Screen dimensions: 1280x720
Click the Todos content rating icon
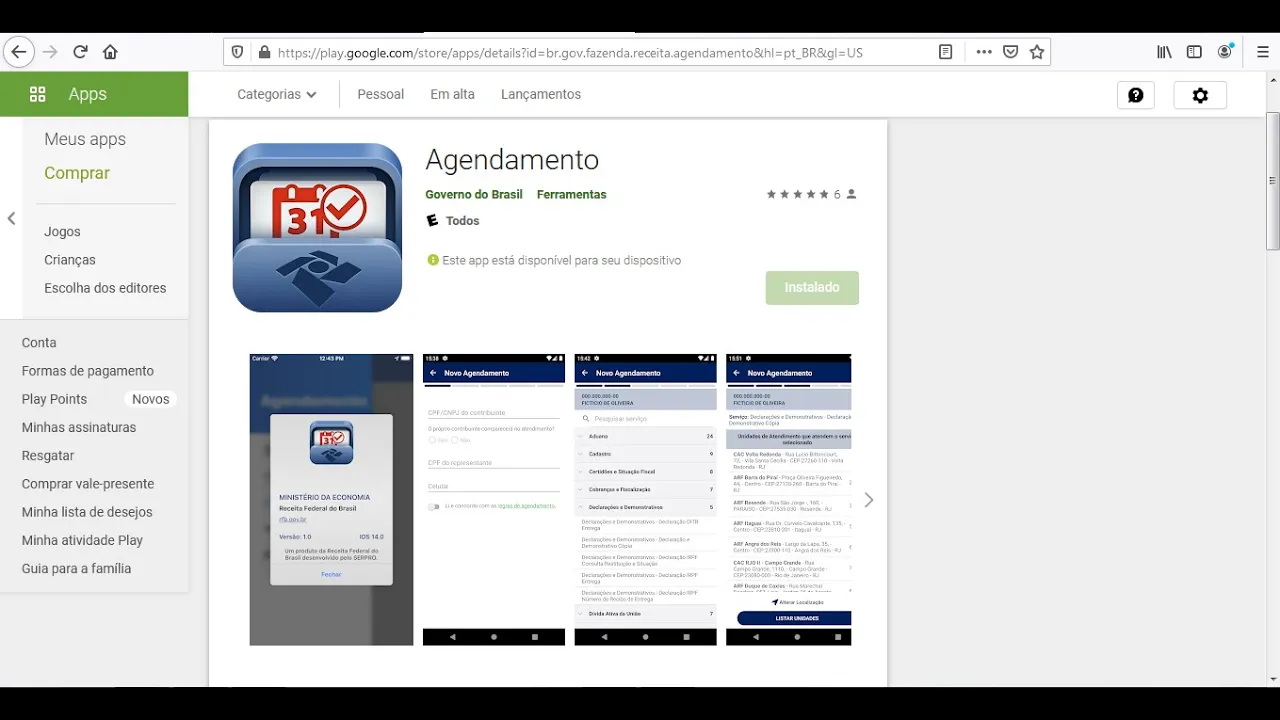(432, 220)
